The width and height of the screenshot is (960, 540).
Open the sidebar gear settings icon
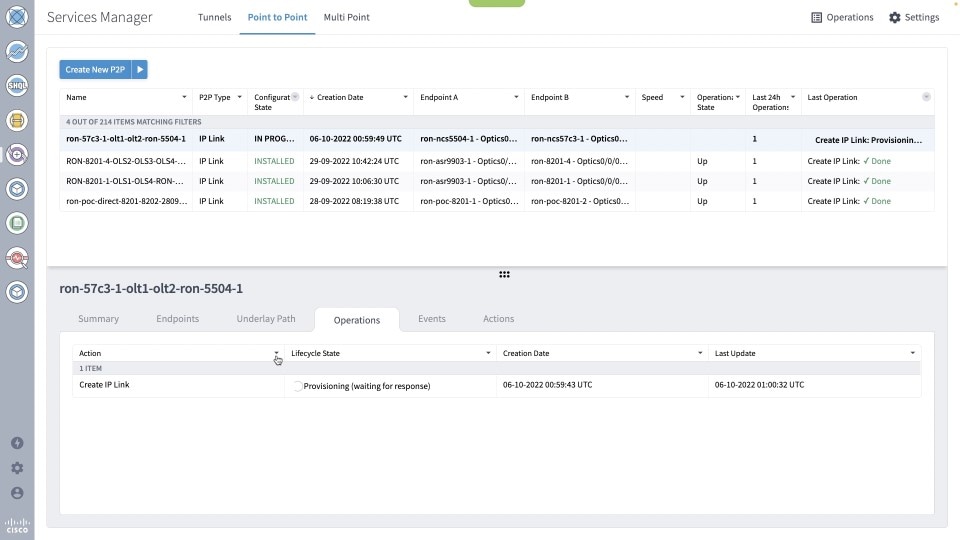pos(17,468)
